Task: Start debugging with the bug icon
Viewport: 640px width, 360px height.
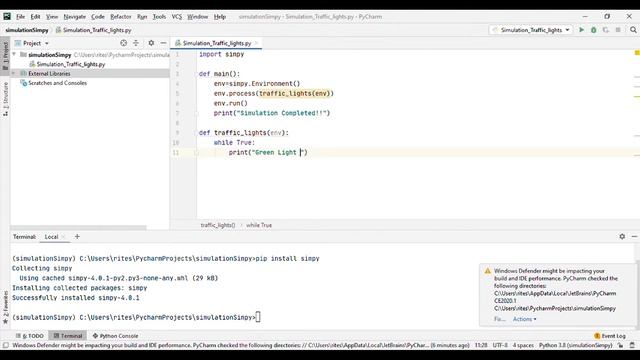Action: [593, 30]
